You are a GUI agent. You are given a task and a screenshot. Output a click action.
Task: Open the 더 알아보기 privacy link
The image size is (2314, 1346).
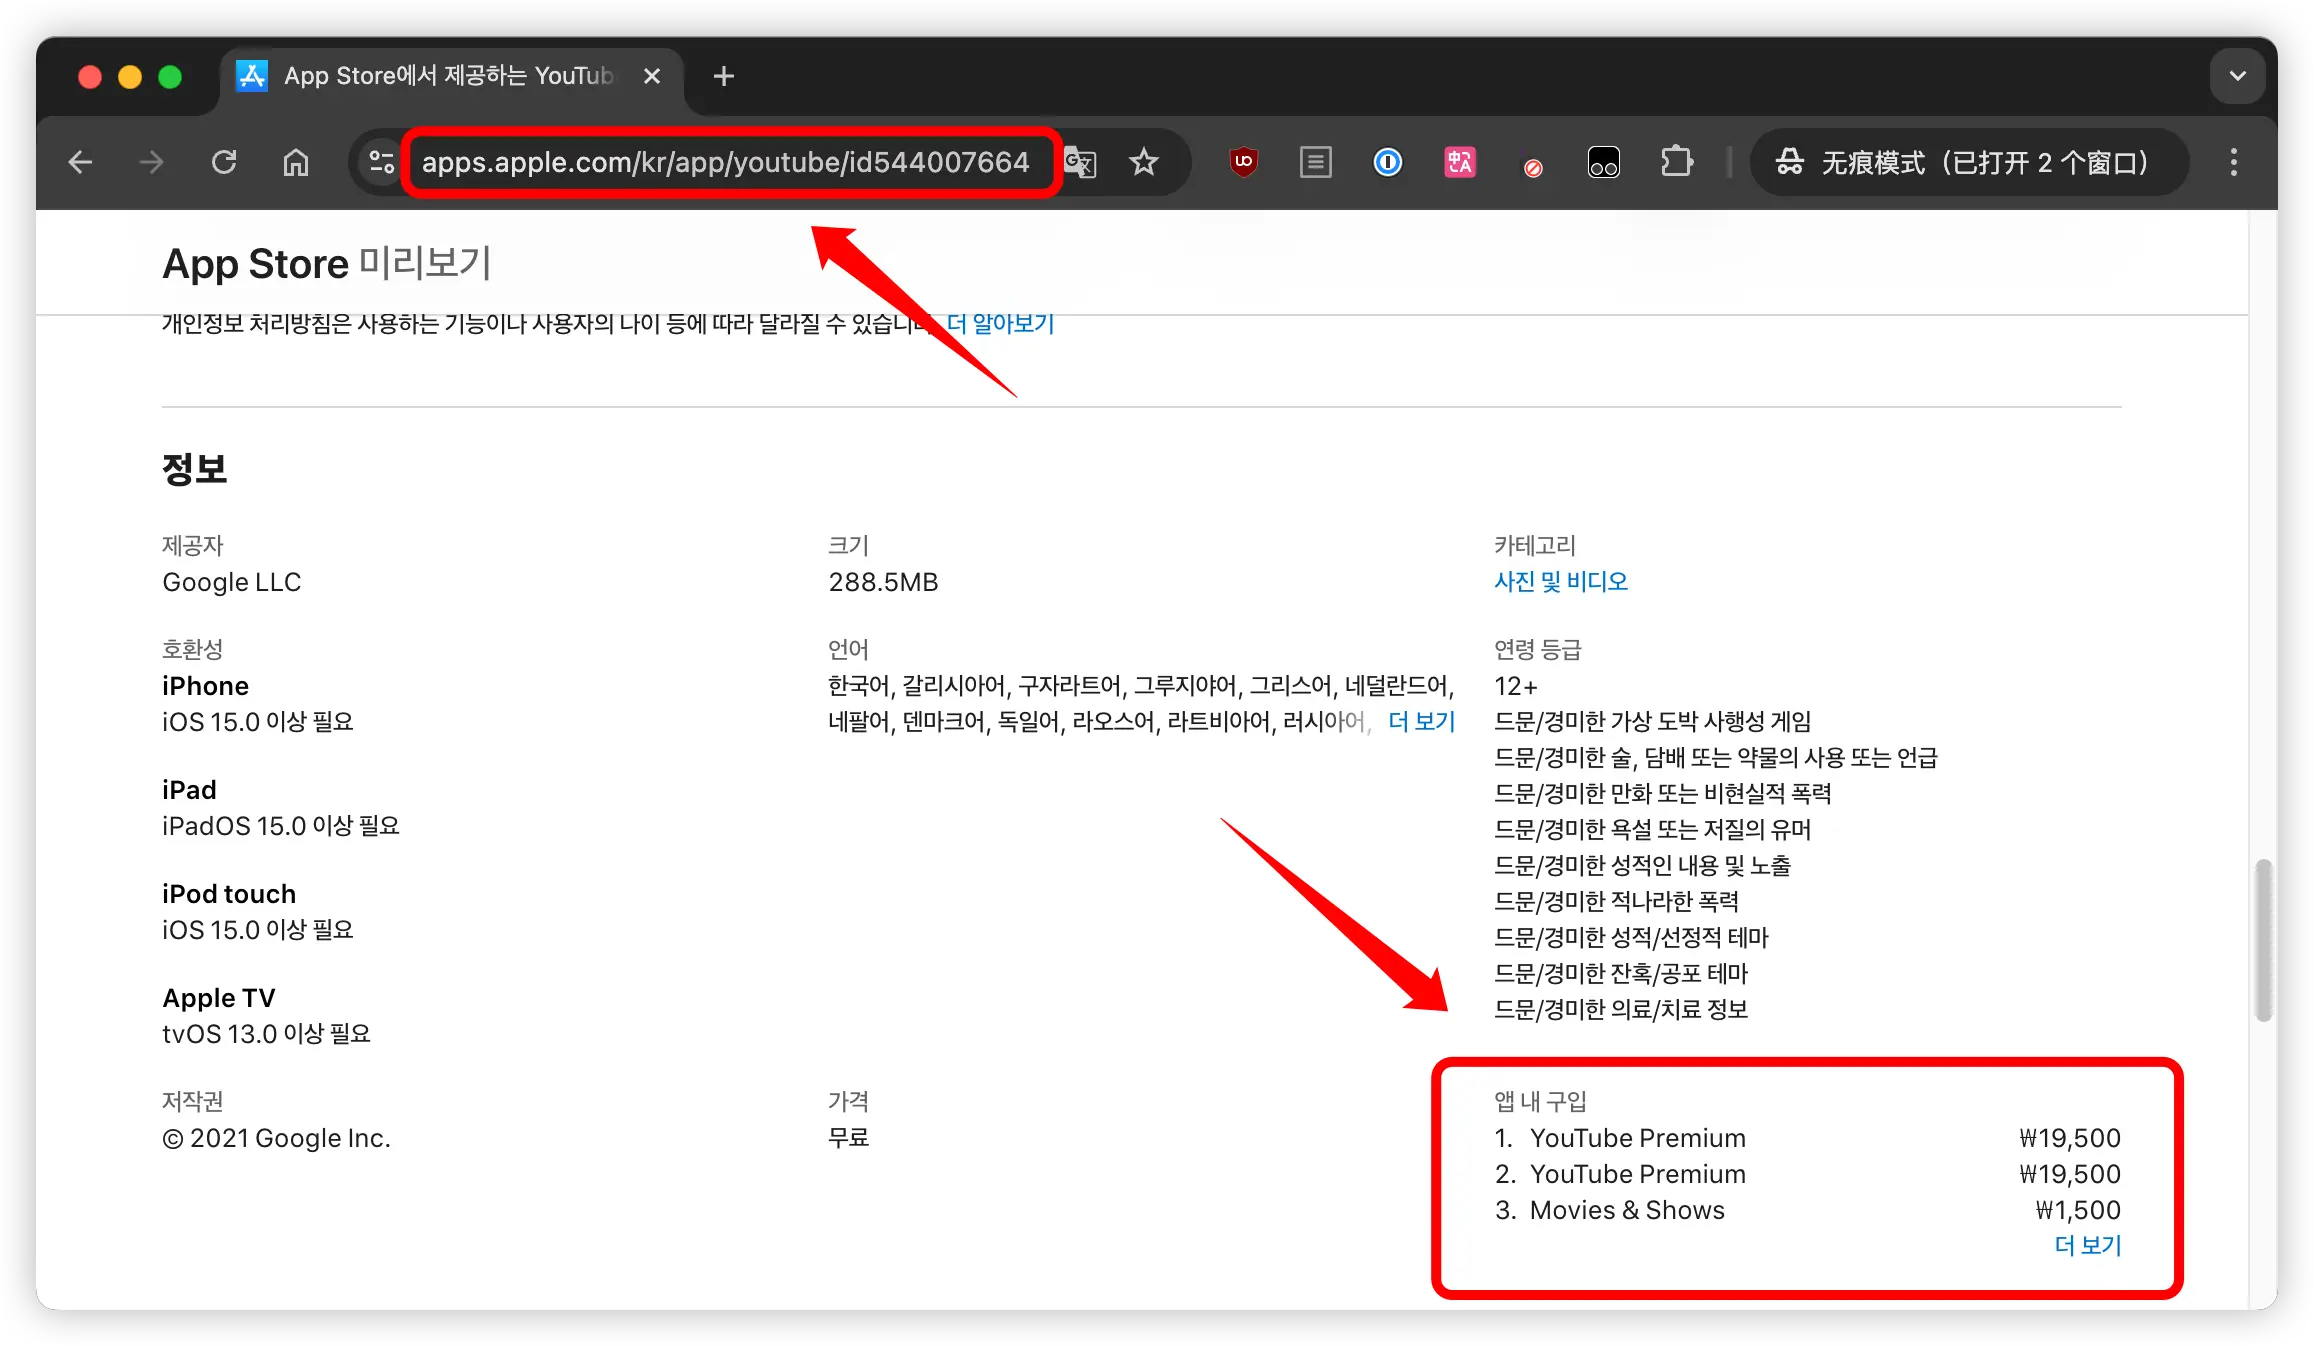click(1000, 323)
